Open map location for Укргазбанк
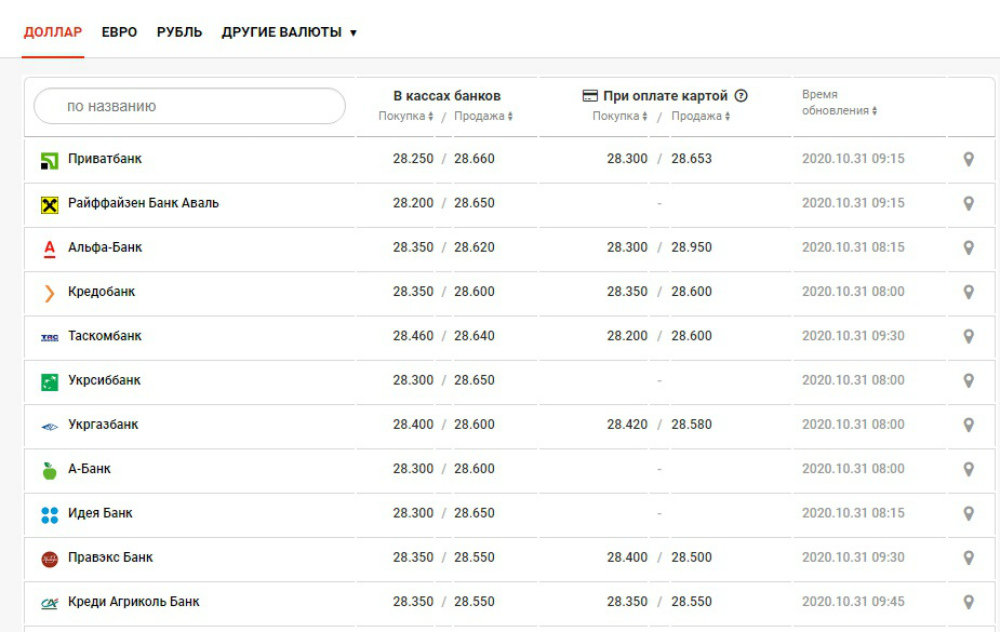The width and height of the screenshot is (1000, 632). point(968,425)
